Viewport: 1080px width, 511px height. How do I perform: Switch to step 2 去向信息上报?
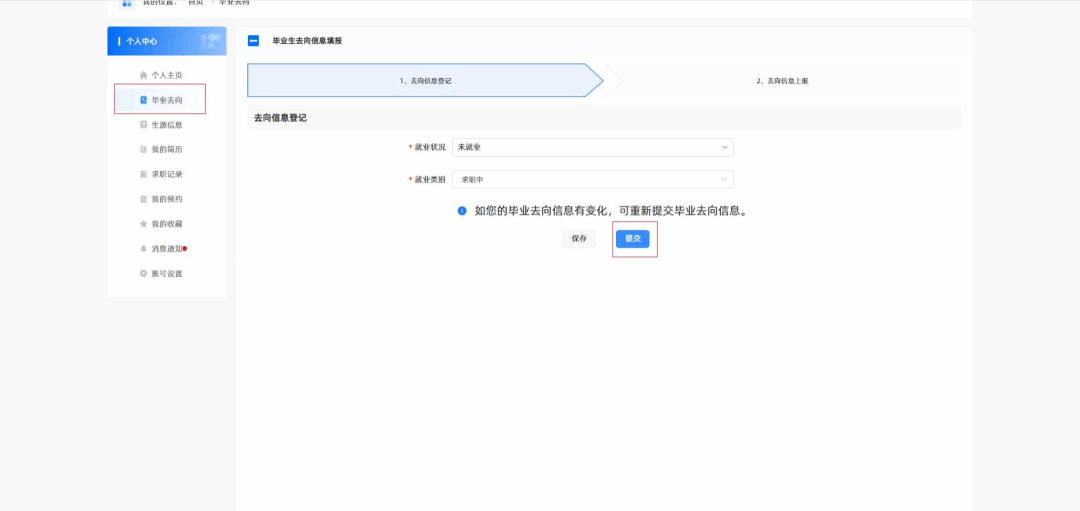click(782, 80)
